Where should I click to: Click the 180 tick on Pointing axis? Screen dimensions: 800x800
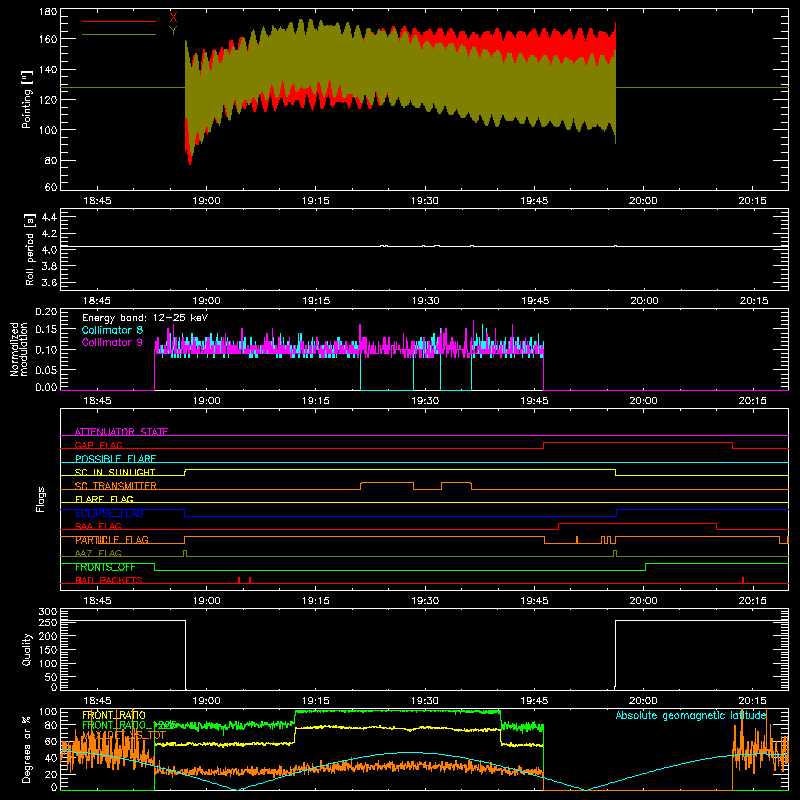point(47,12)
